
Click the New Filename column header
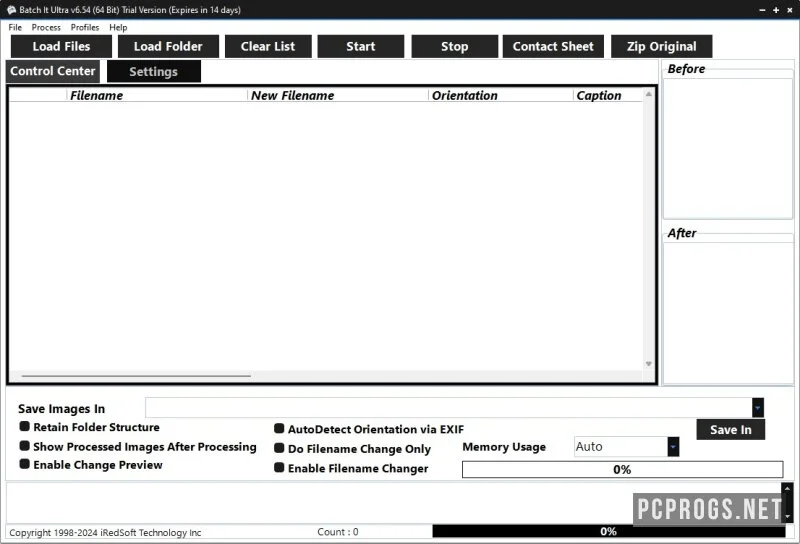click(338, 95)
